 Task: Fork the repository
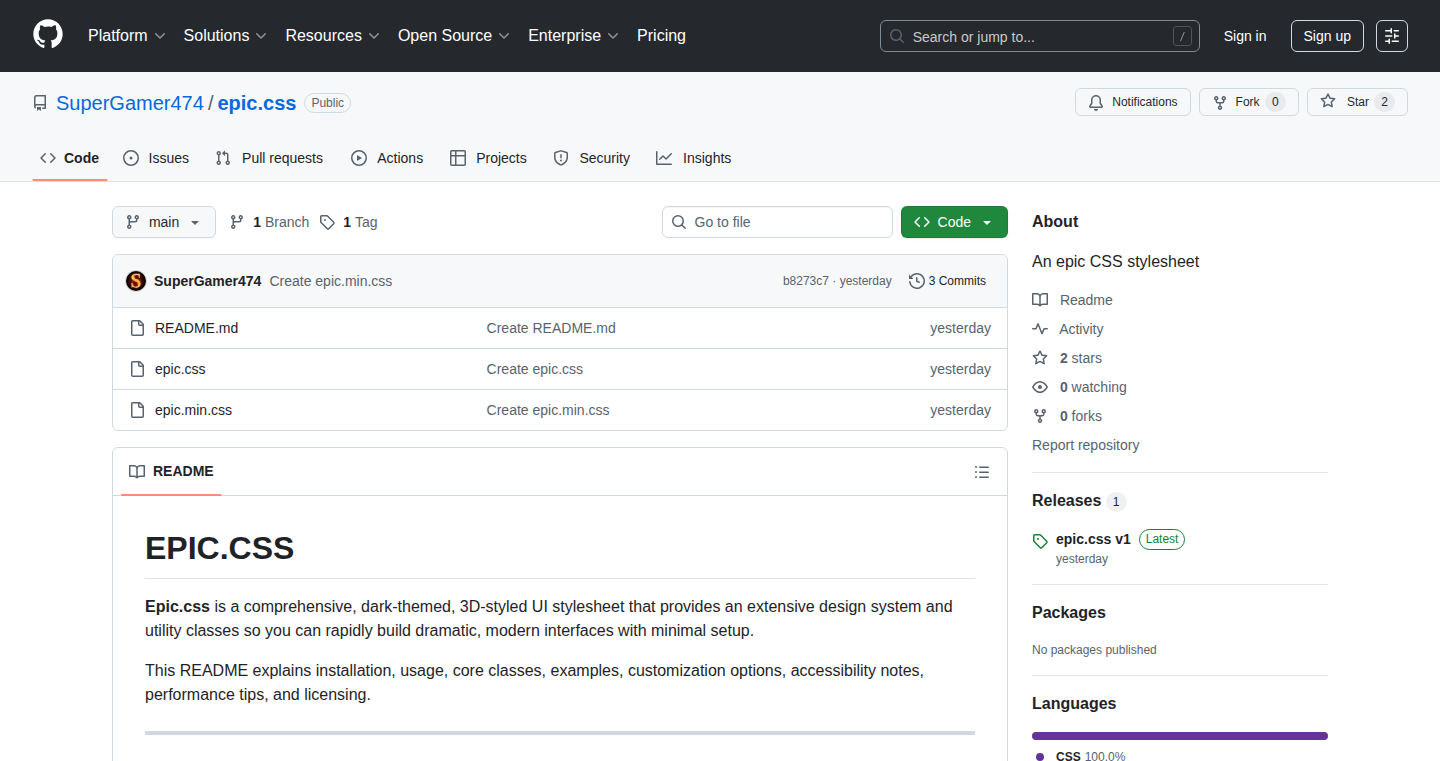pyautogui.click(x=1249, y=102)
